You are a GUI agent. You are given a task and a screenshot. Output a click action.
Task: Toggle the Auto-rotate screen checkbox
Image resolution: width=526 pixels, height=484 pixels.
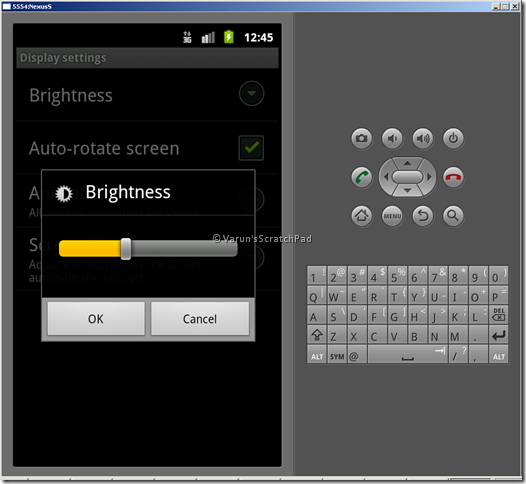[251, 148]
